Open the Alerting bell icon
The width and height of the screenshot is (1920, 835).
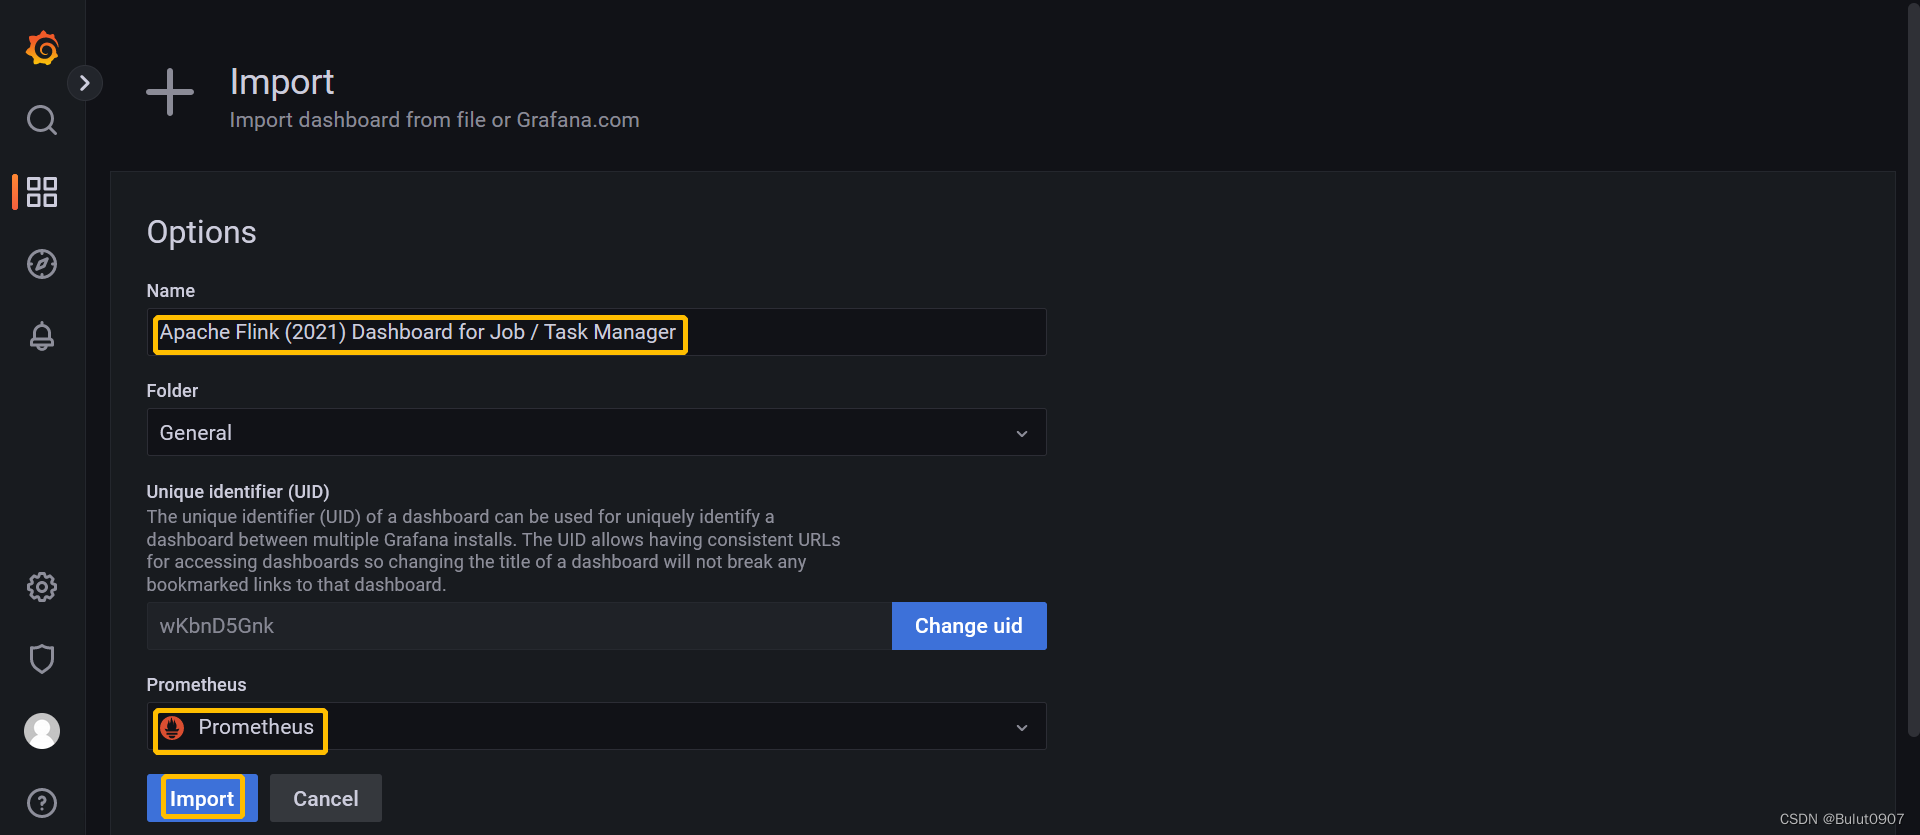point(42,336)
